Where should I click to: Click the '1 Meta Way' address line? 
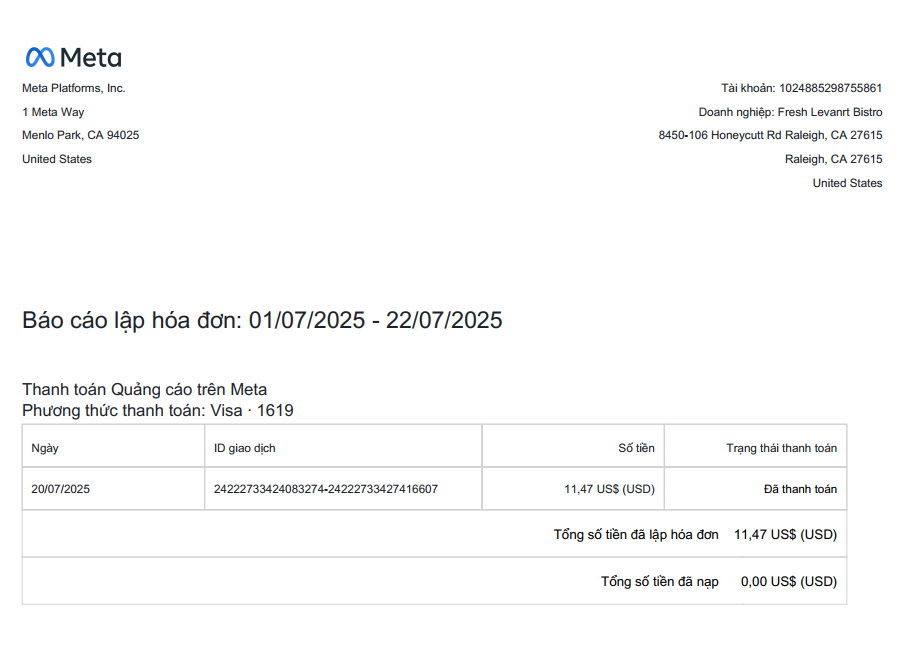pos(53,112)
